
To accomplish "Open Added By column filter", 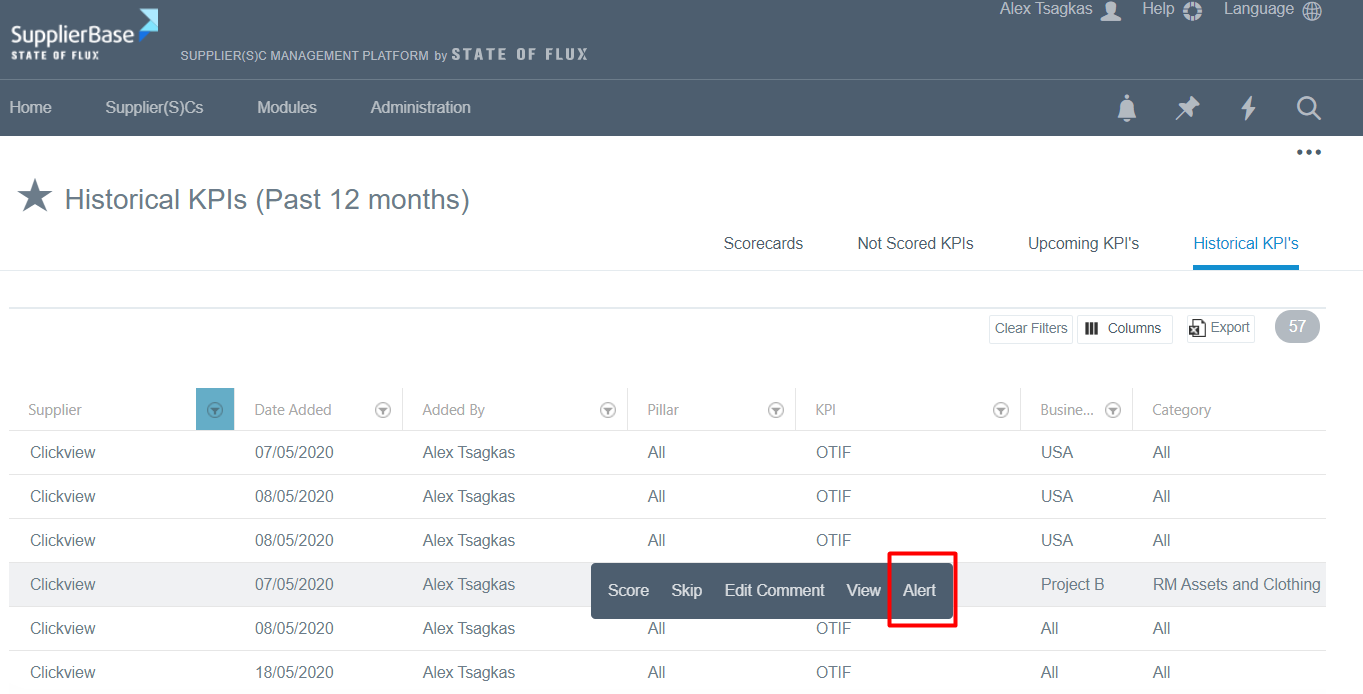I will point(607,410).
